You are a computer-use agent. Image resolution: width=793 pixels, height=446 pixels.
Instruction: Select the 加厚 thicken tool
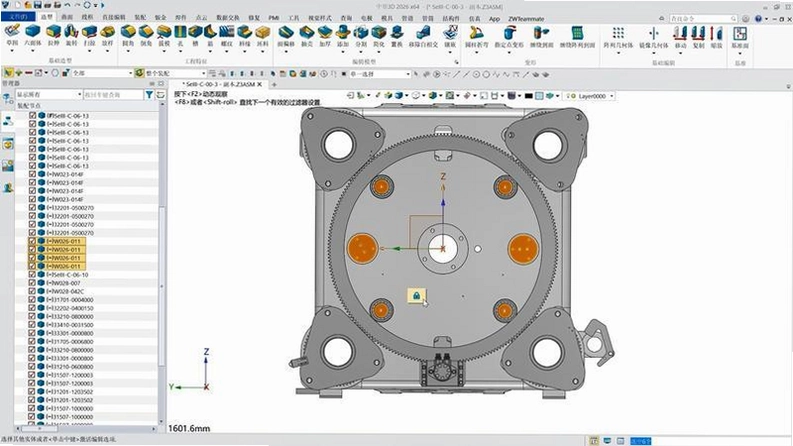click(325, 36)
